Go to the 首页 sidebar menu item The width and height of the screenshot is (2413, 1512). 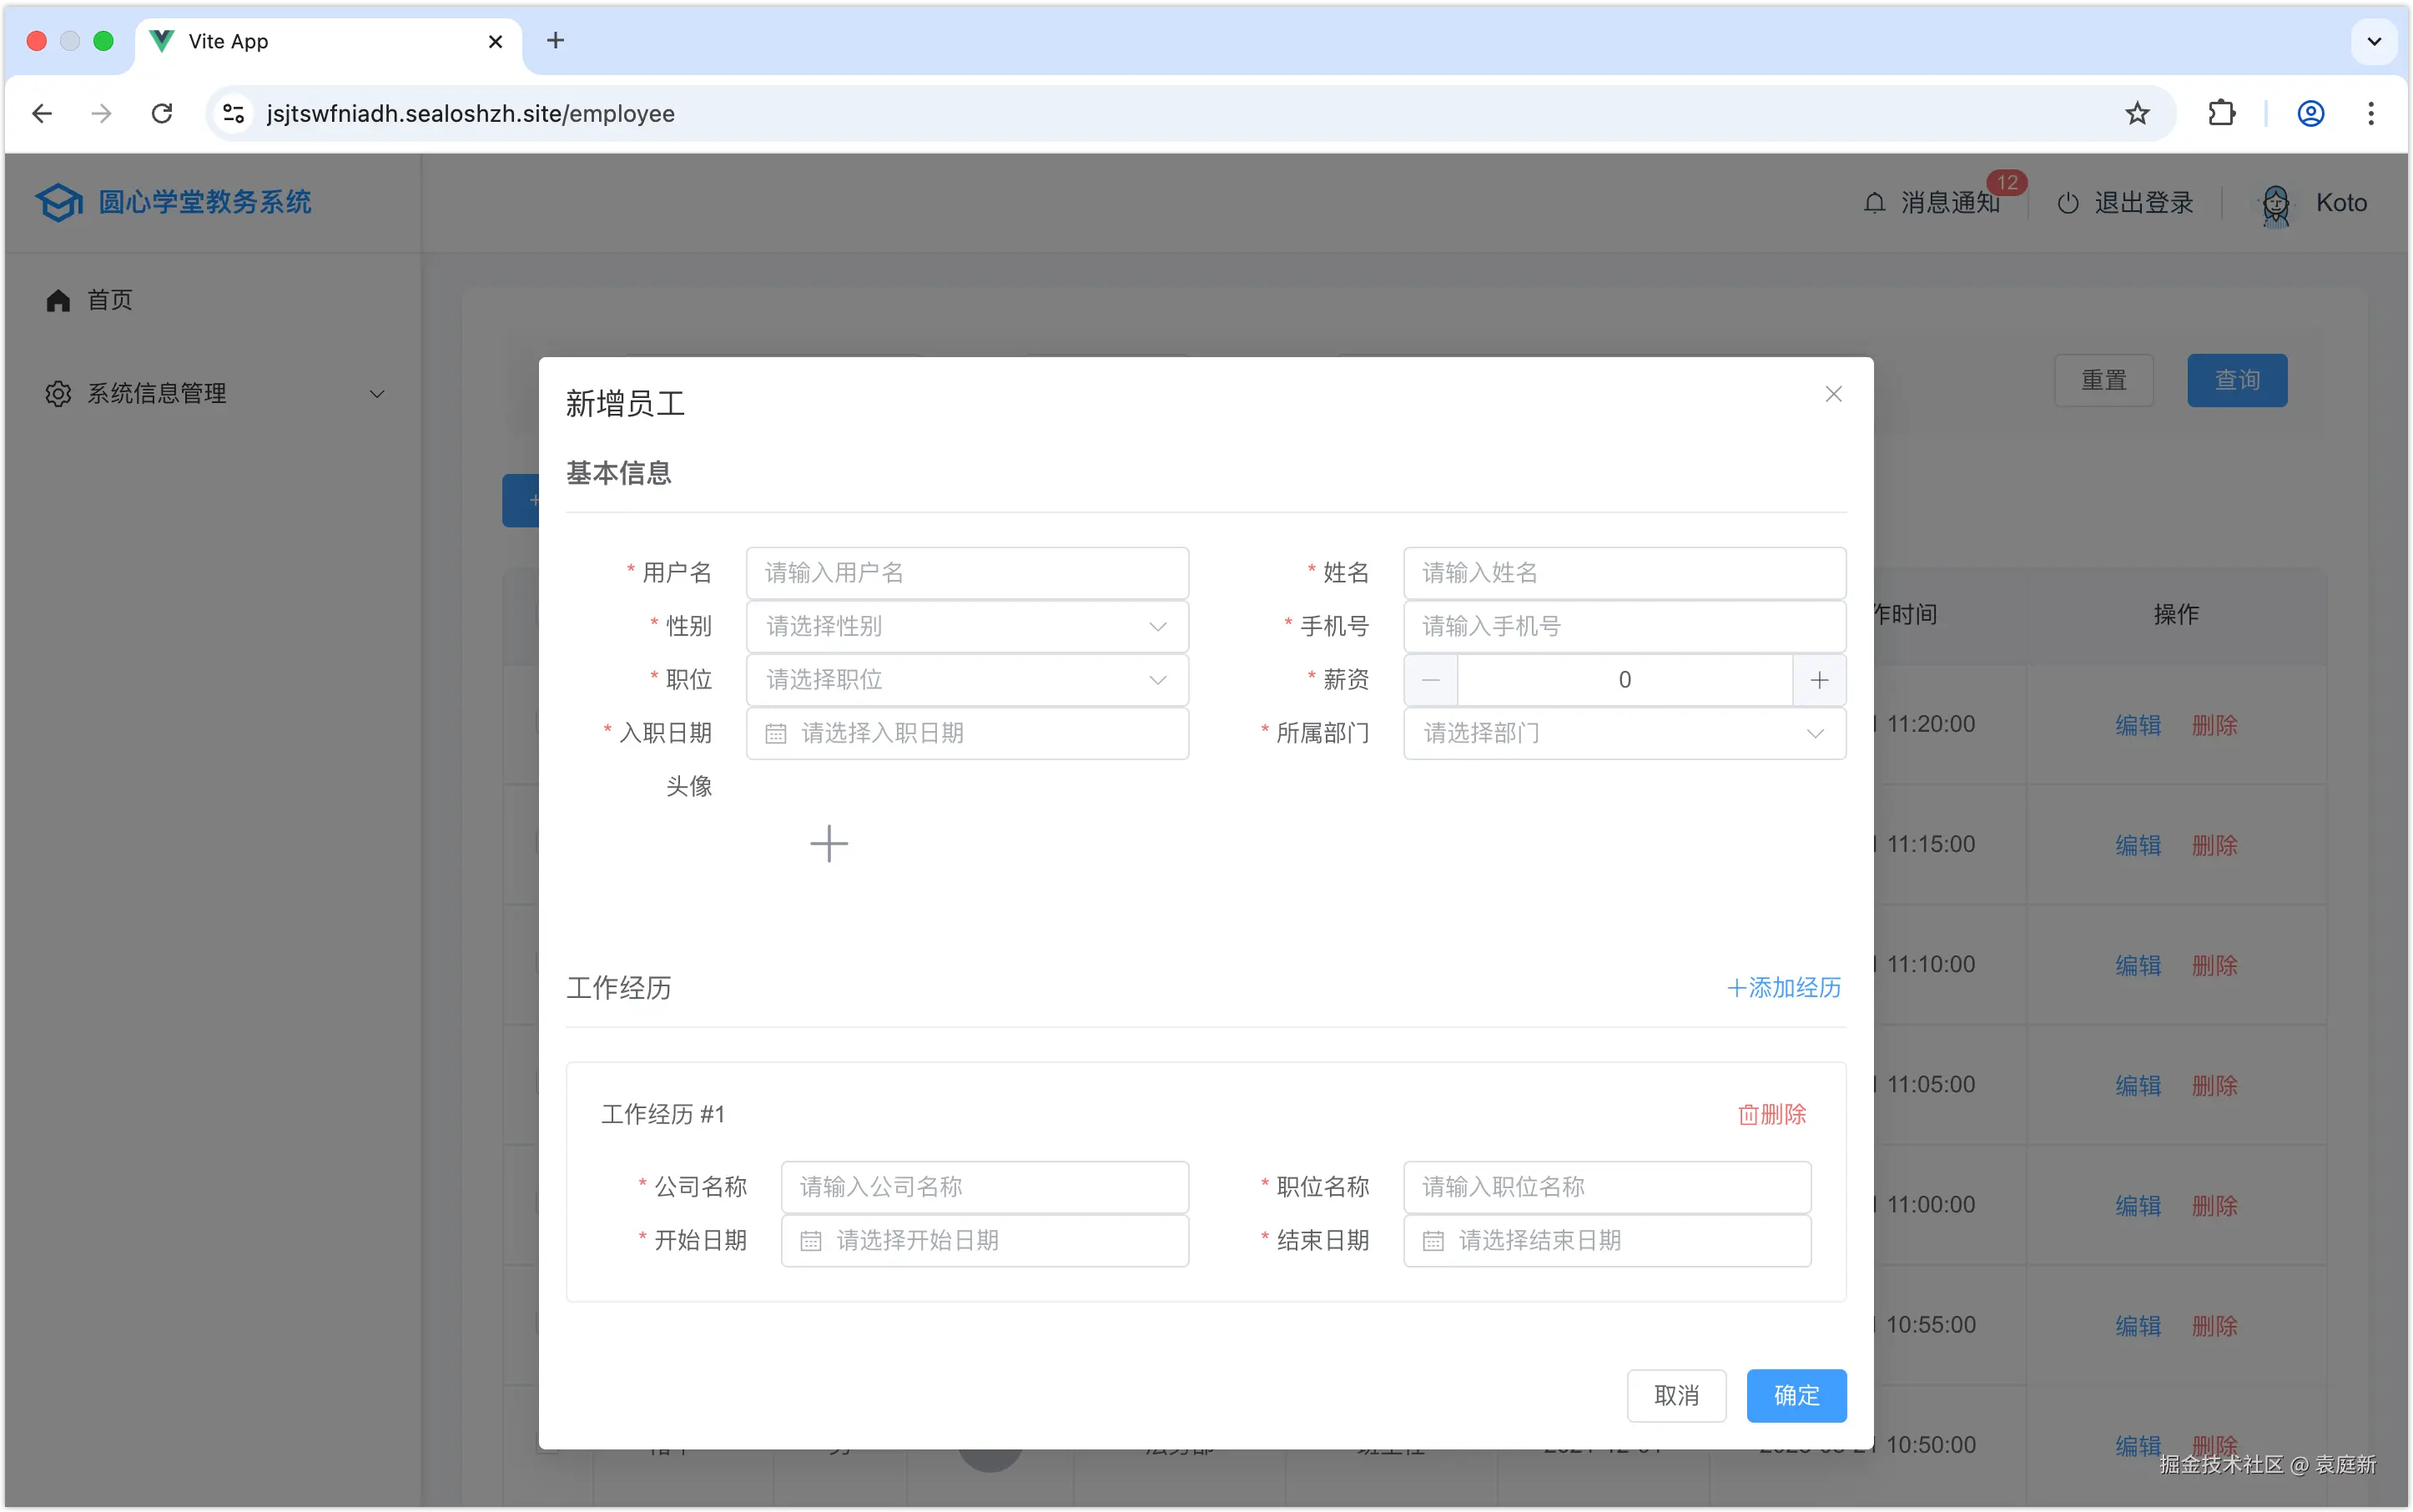tap(110, 300)
